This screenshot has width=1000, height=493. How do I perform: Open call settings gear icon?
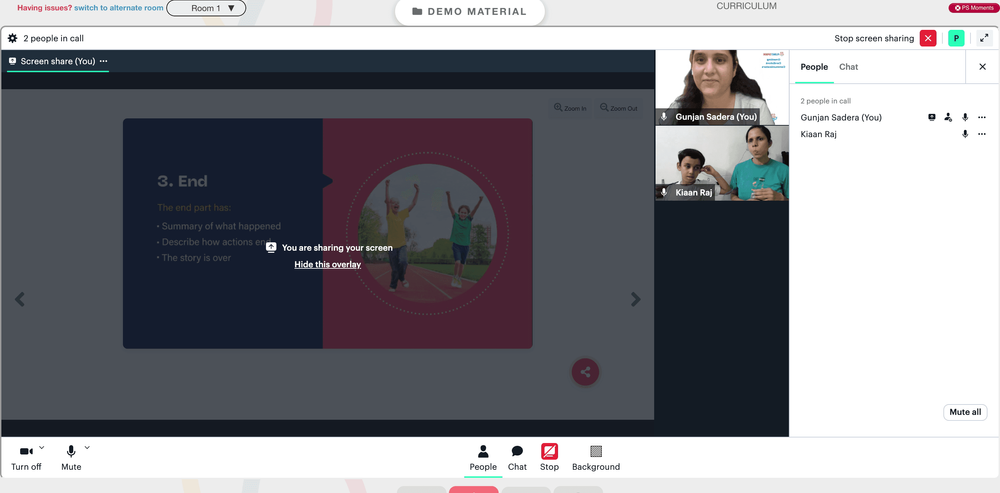coord(12,38)
